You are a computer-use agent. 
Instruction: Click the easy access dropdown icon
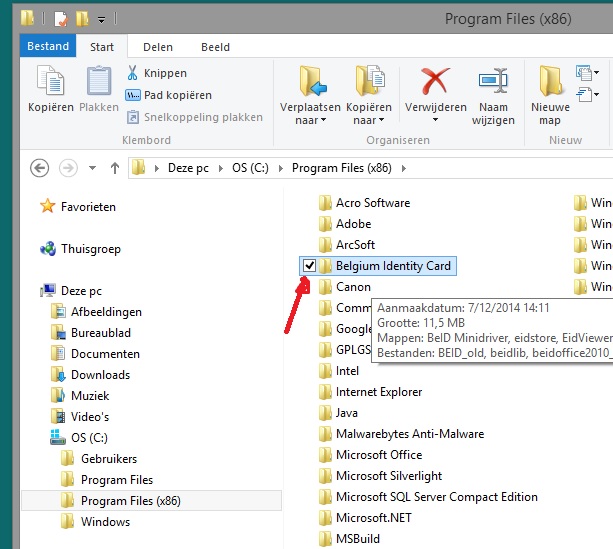coord(588,94)
